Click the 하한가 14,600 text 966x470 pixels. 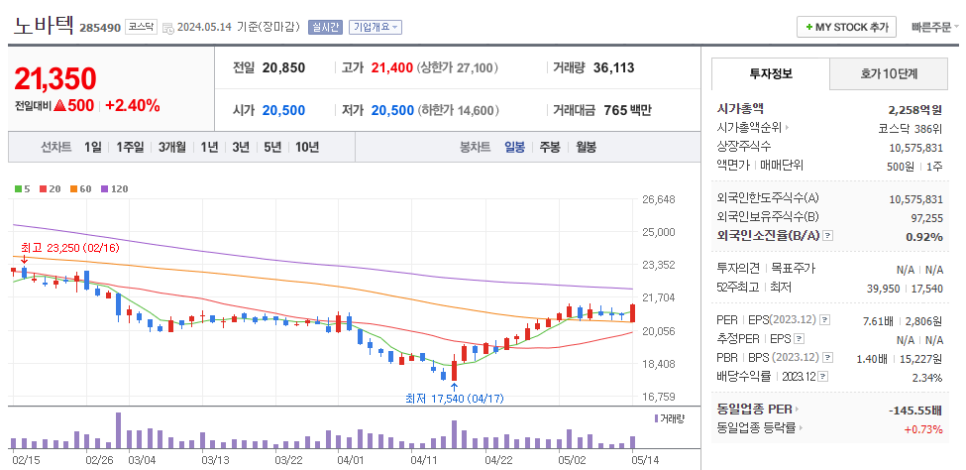(x=458, y=110)
